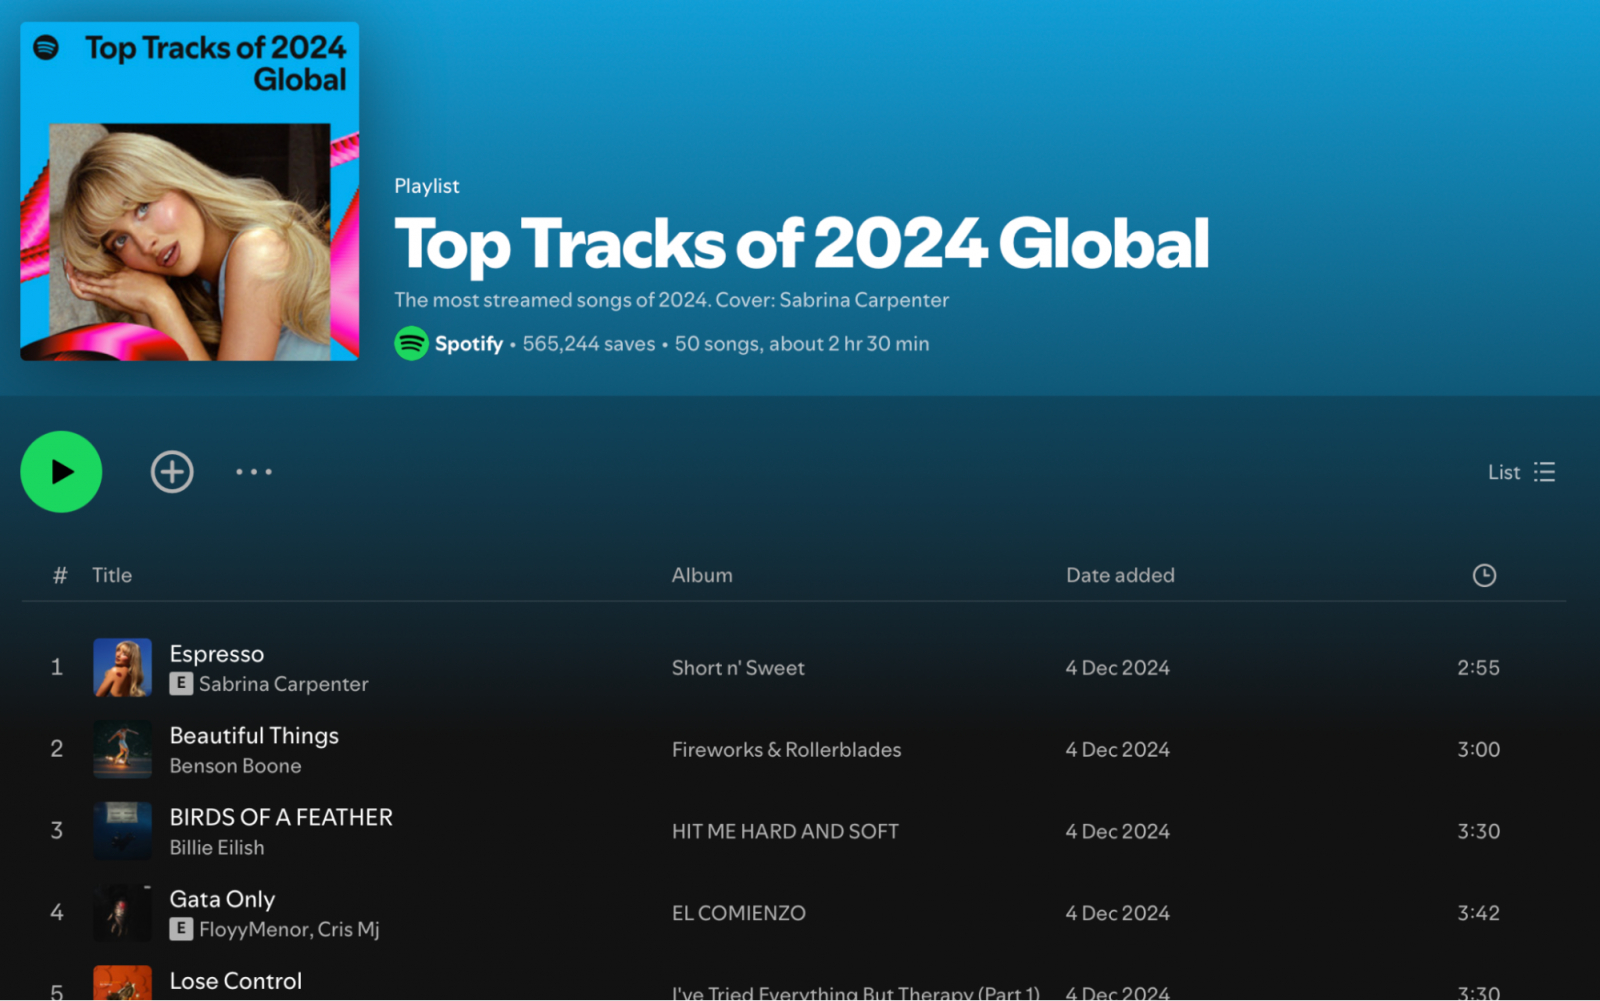
Task: Click the date added for Beautiful Things
Action: pyautogui.click(x=1117, y=750)
